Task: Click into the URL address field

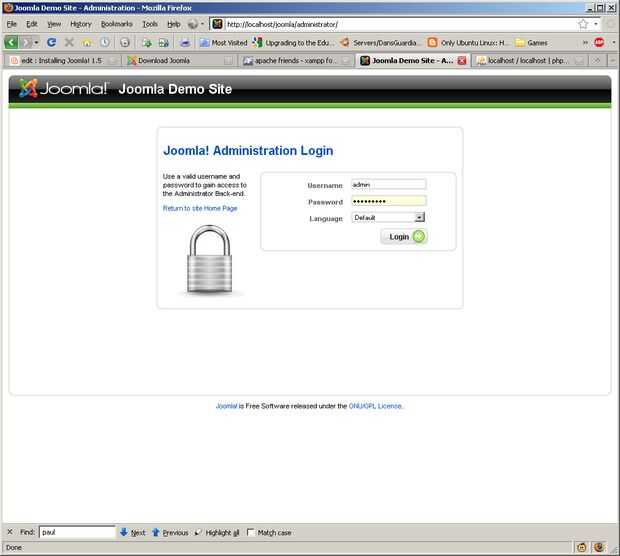Action: coord(399,24)
